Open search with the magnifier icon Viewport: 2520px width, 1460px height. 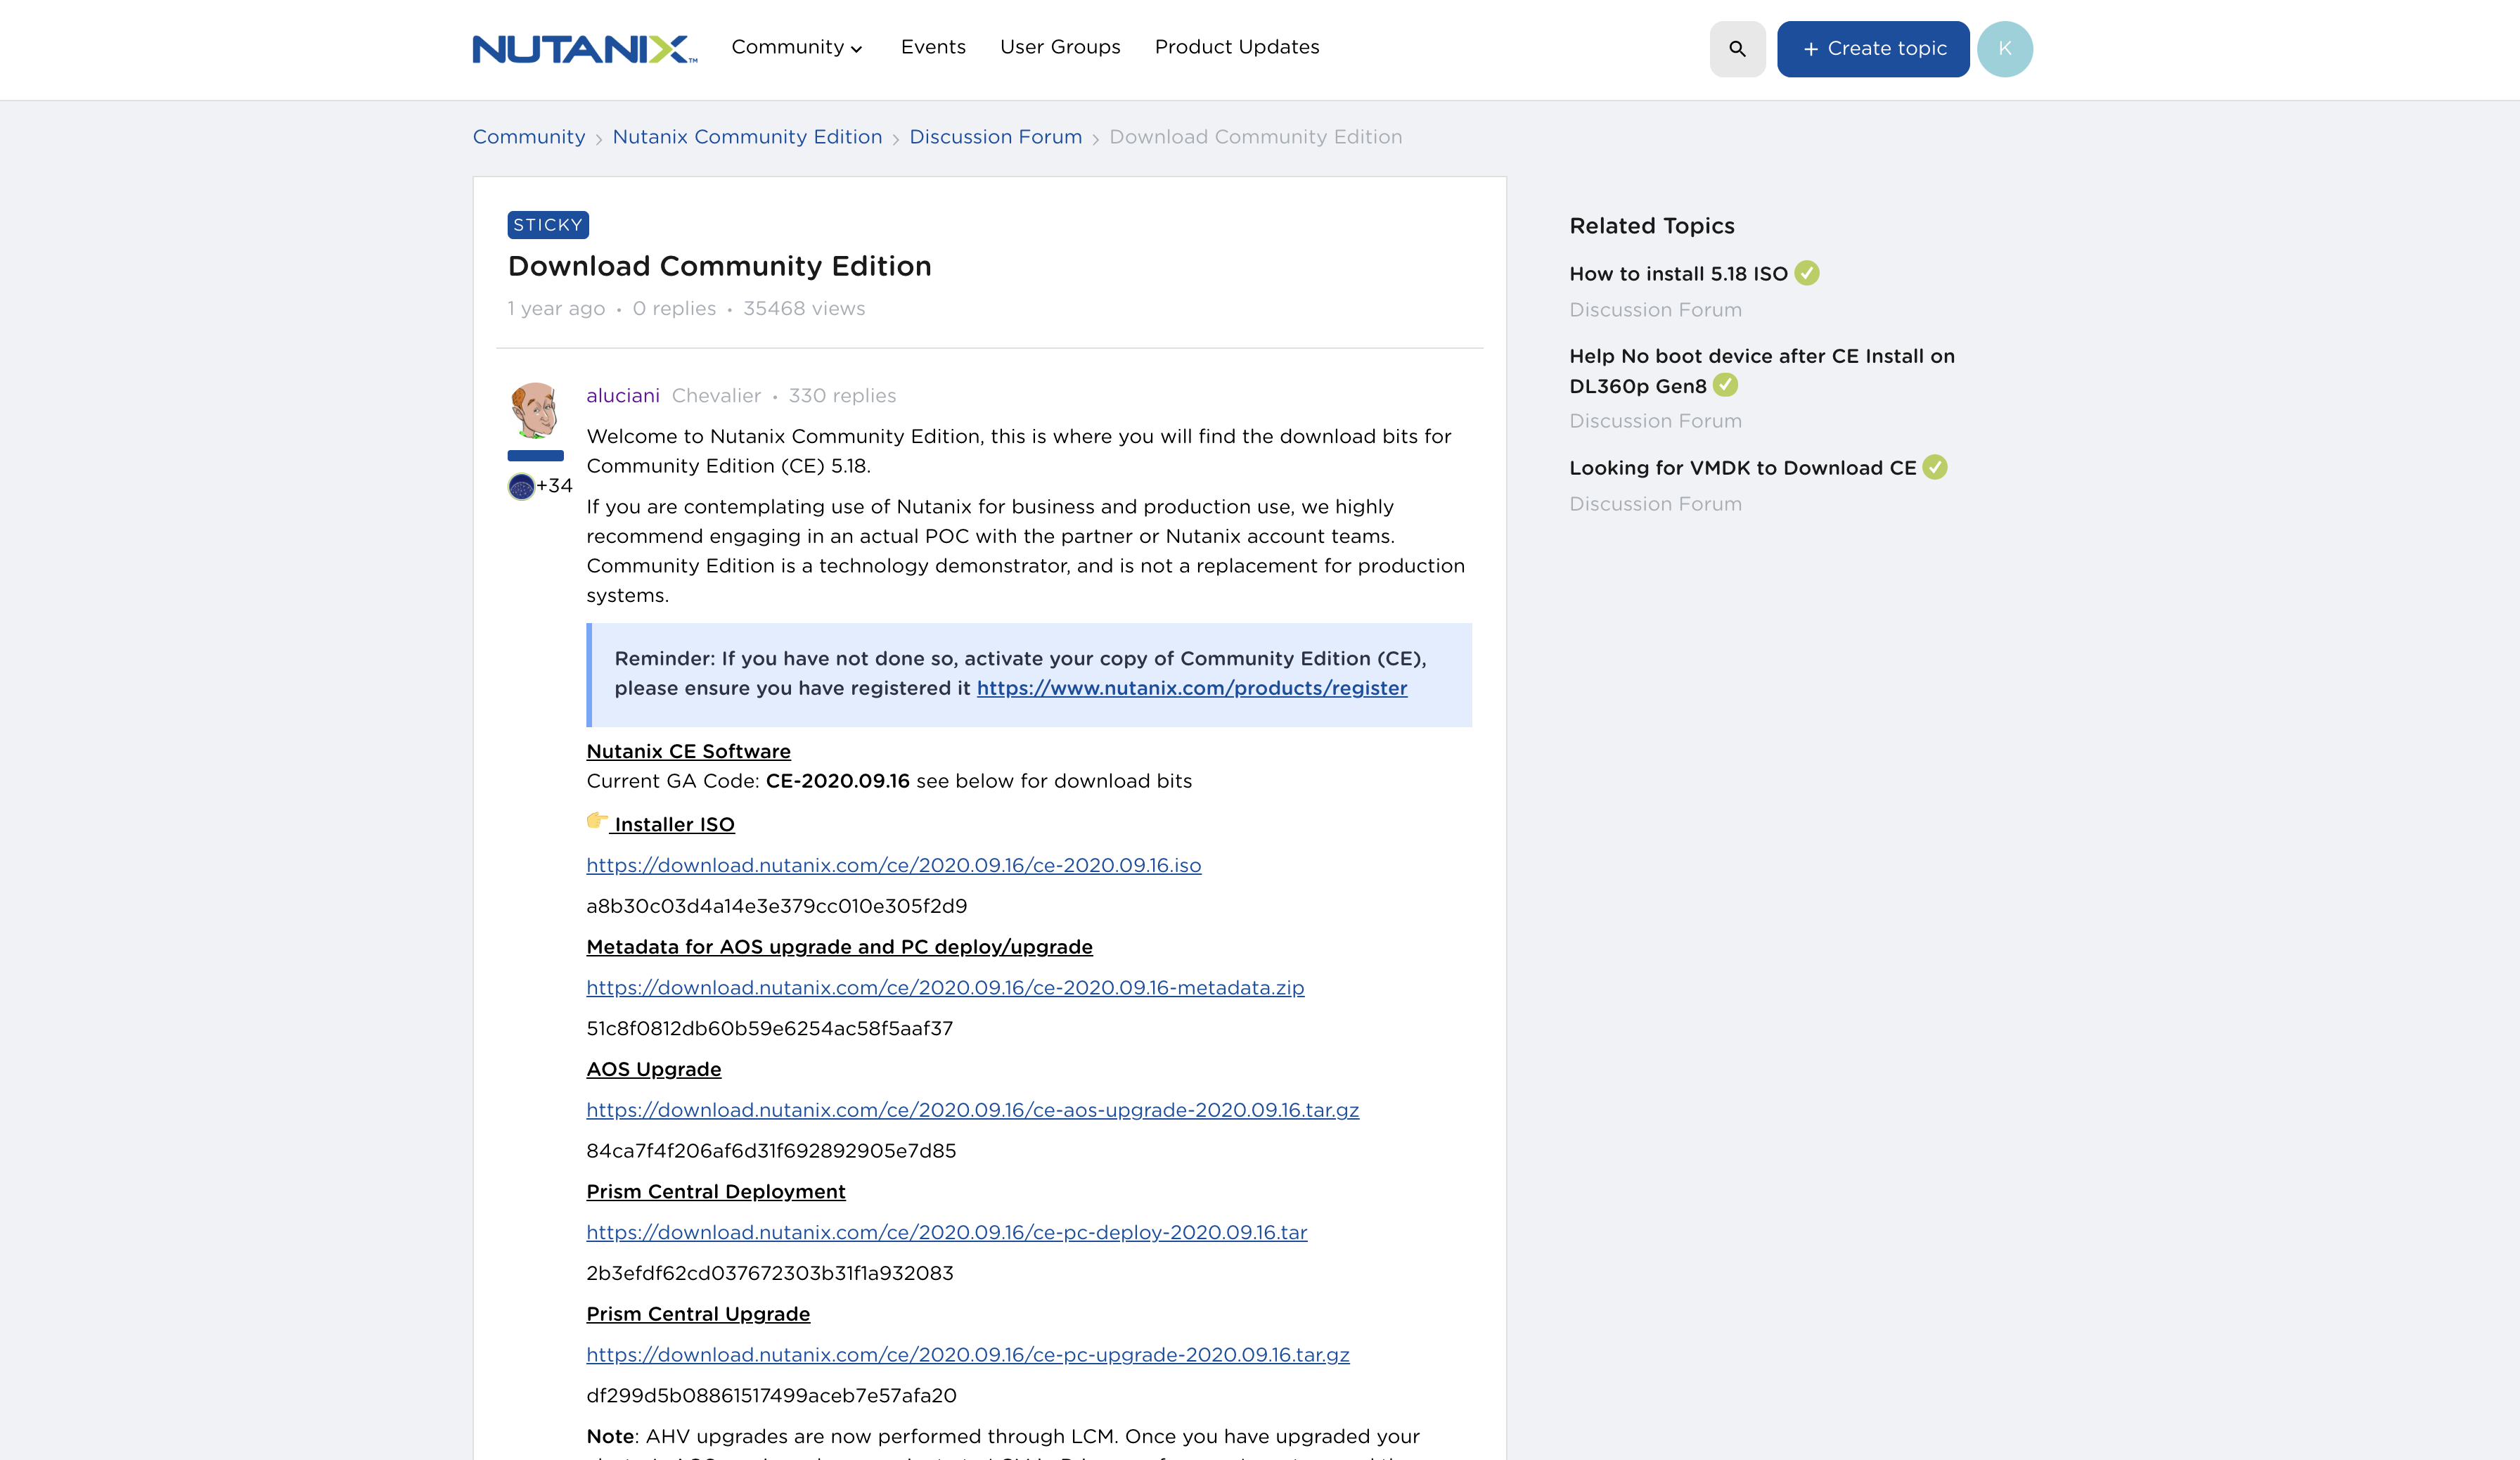1737,49
